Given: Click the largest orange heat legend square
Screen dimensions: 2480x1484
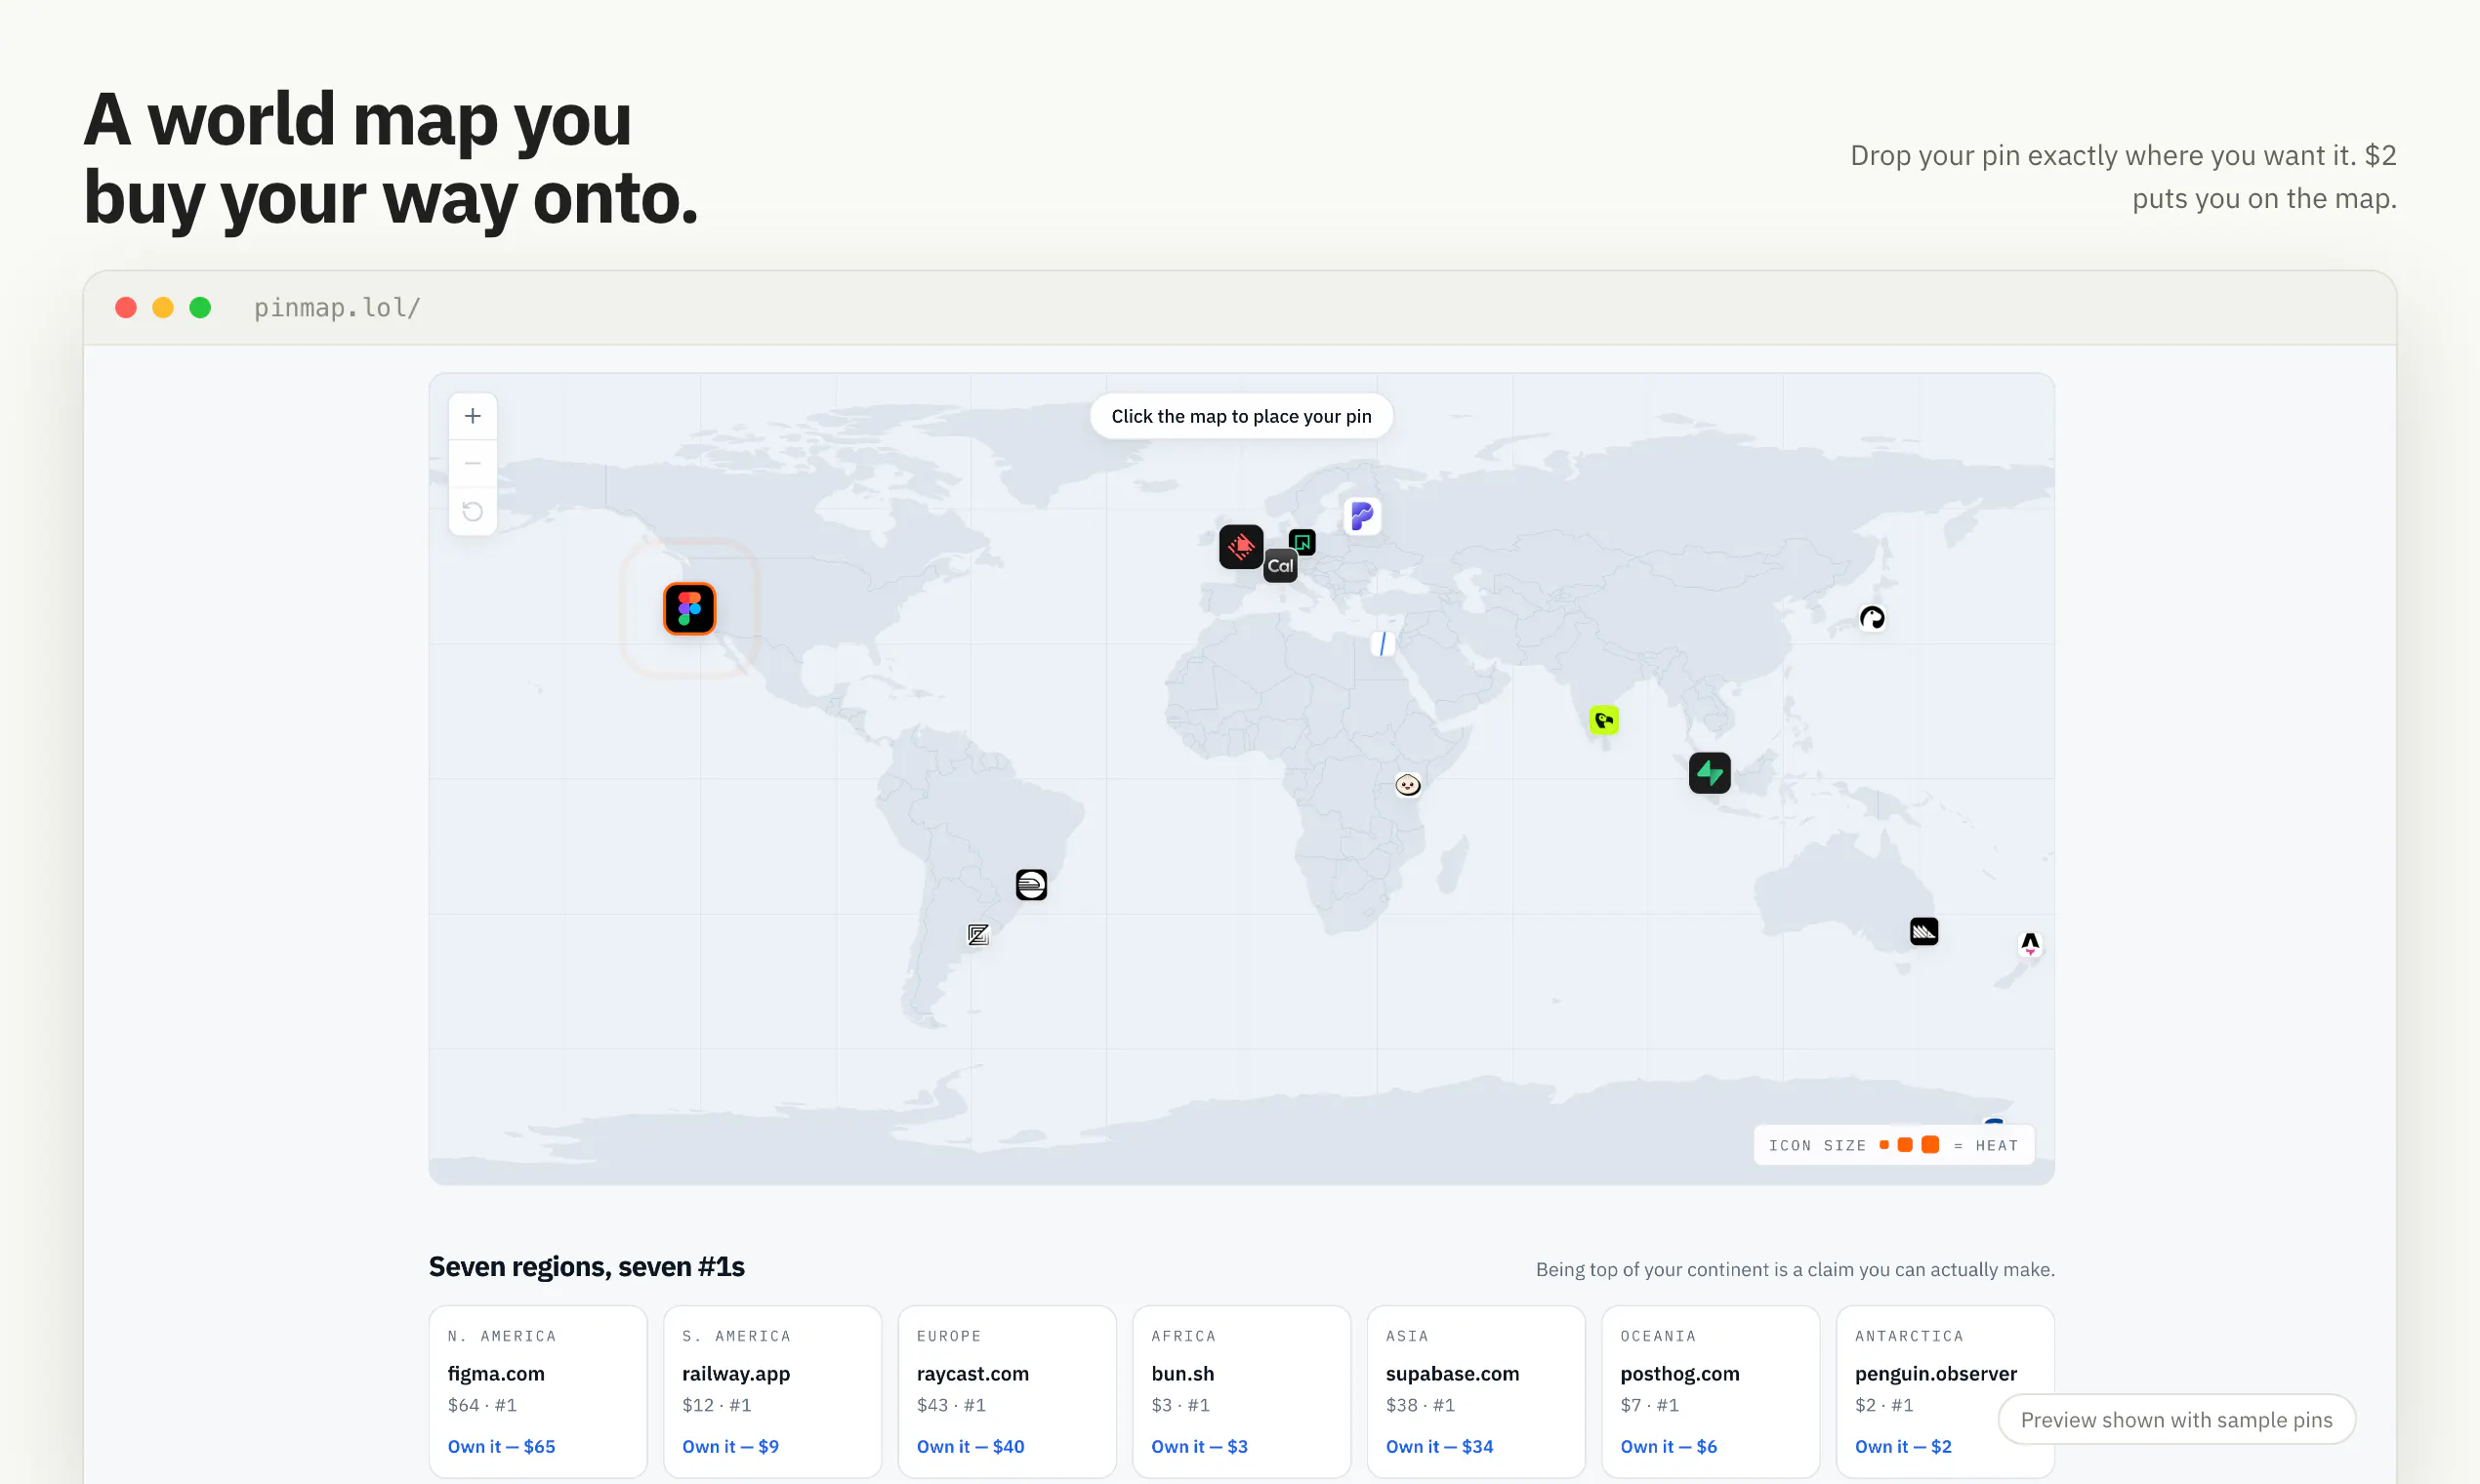Looking at the screenshot, I should tap(1930, 1145).
